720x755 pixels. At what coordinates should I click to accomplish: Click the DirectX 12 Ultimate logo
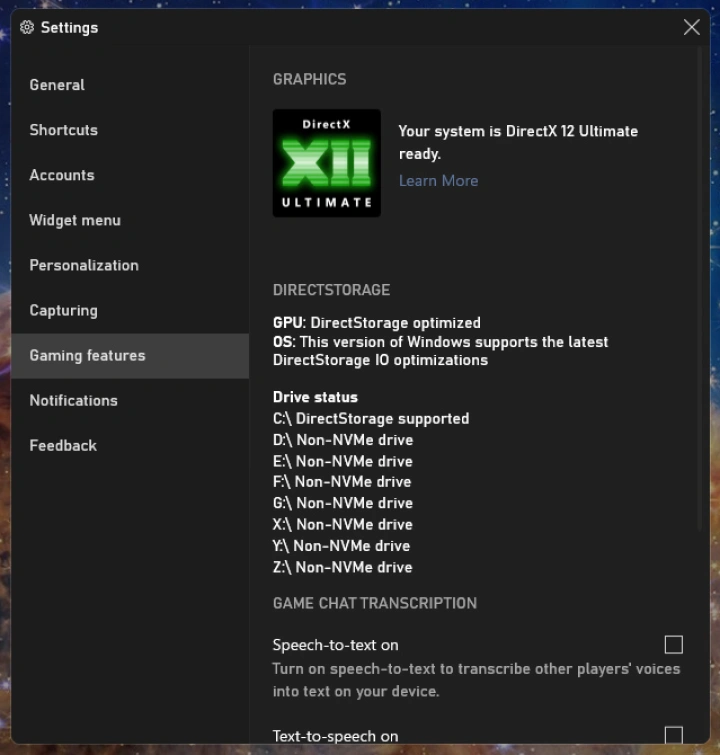(x=326, y=163)
